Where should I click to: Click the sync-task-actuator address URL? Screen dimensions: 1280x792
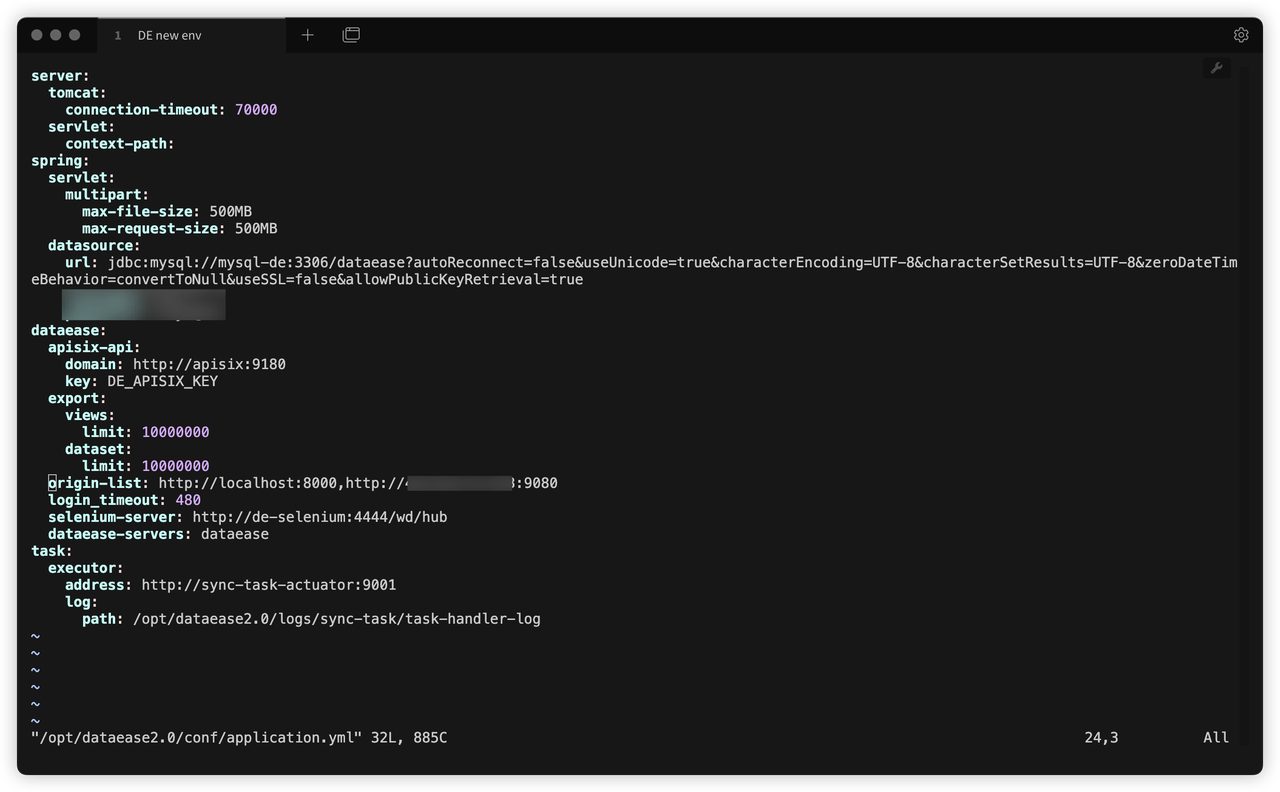point(268,585)
